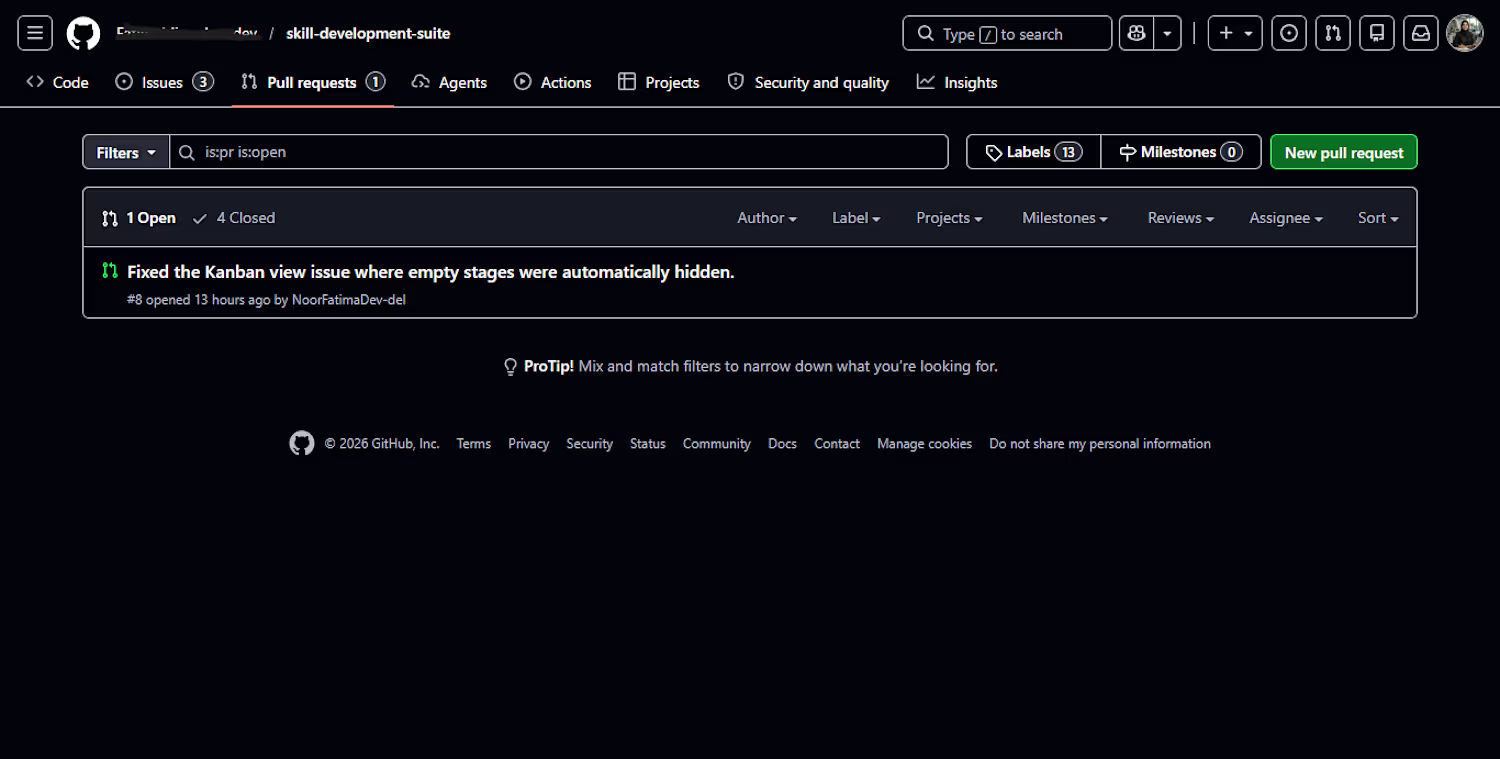Open the Milestones list
Screen dimensions: 1500x759
(x=1180, y=152)
